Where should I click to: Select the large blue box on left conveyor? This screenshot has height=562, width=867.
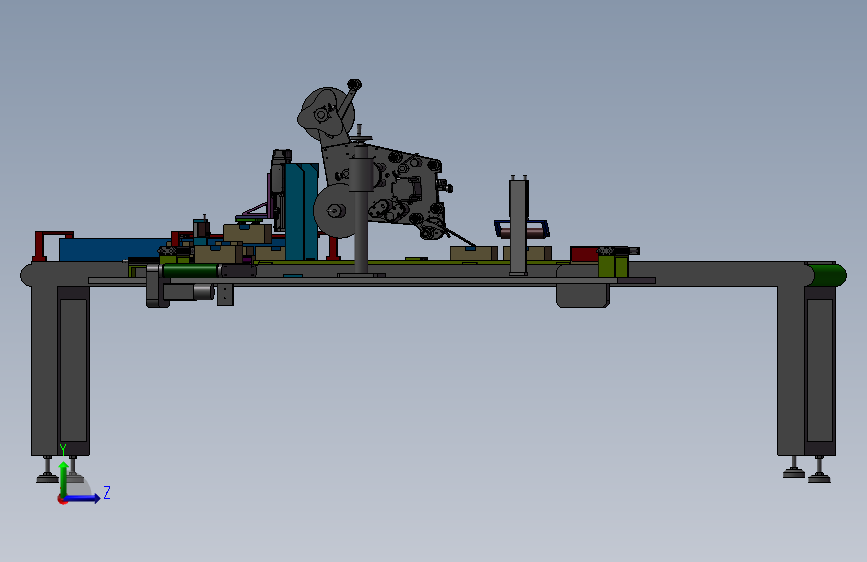point(114,249)
